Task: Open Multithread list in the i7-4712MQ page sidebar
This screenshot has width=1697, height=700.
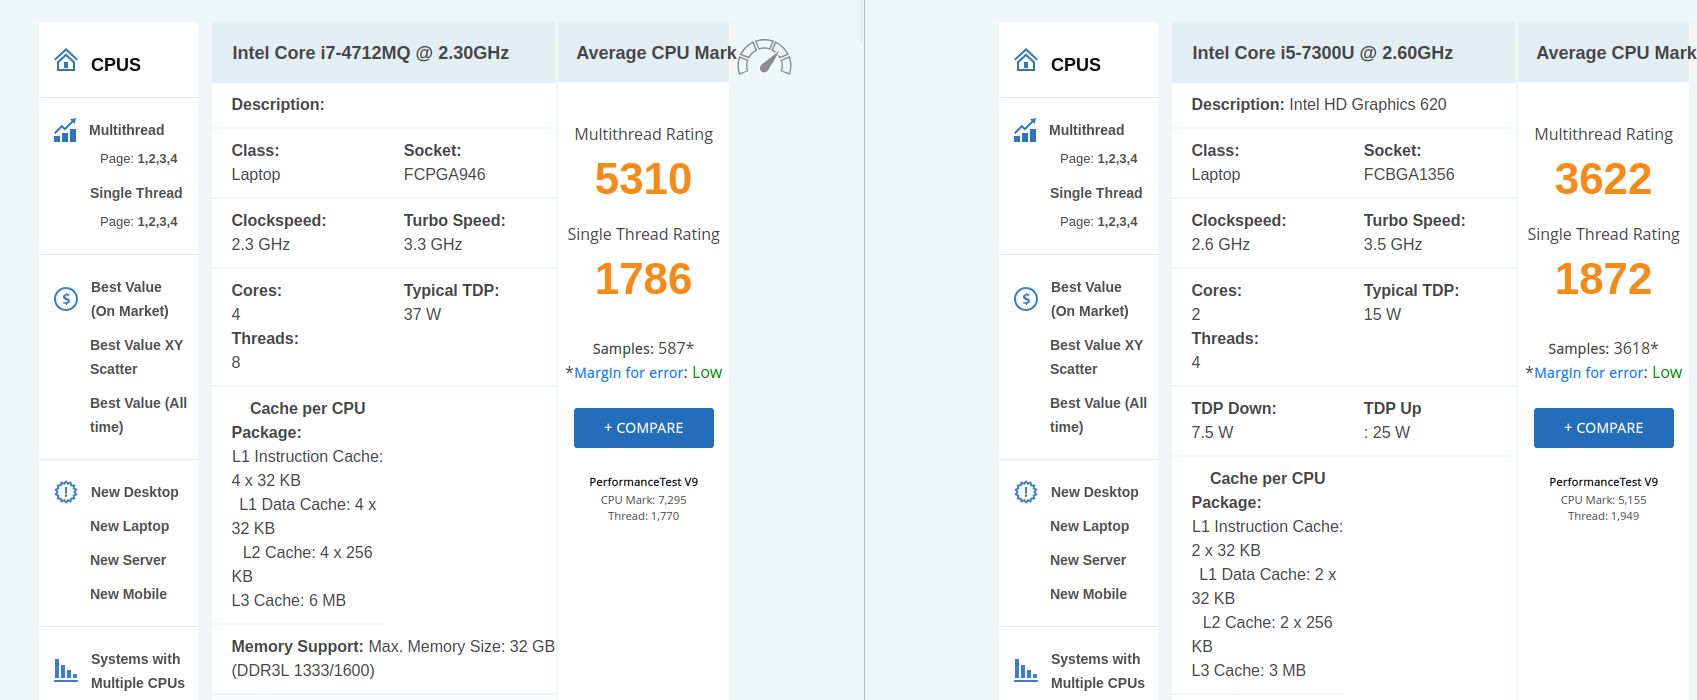Action: (126, 130)
